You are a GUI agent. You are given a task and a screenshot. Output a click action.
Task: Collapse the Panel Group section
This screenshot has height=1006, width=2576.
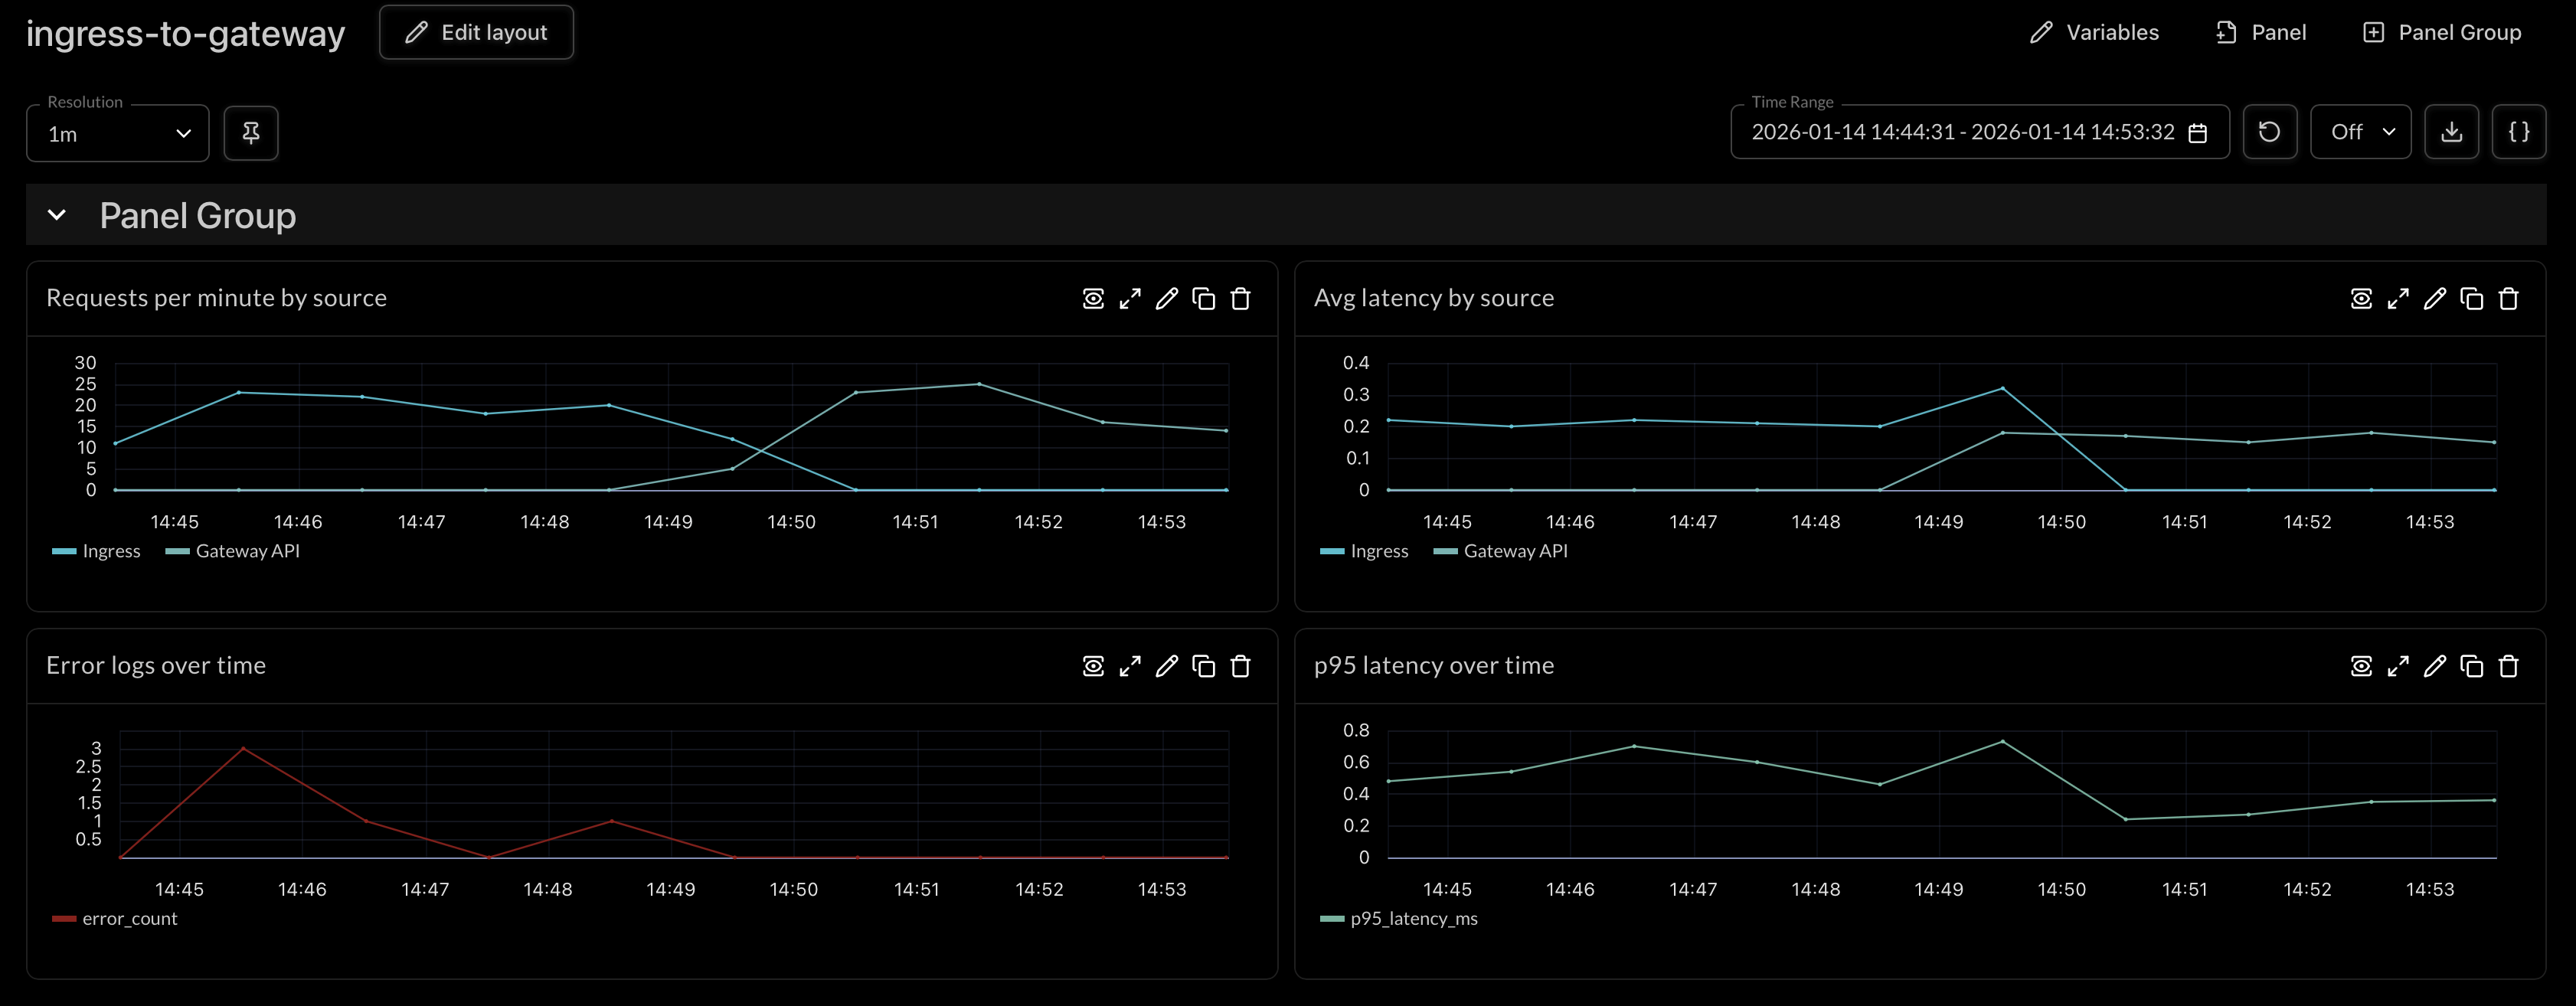point(57,215)
